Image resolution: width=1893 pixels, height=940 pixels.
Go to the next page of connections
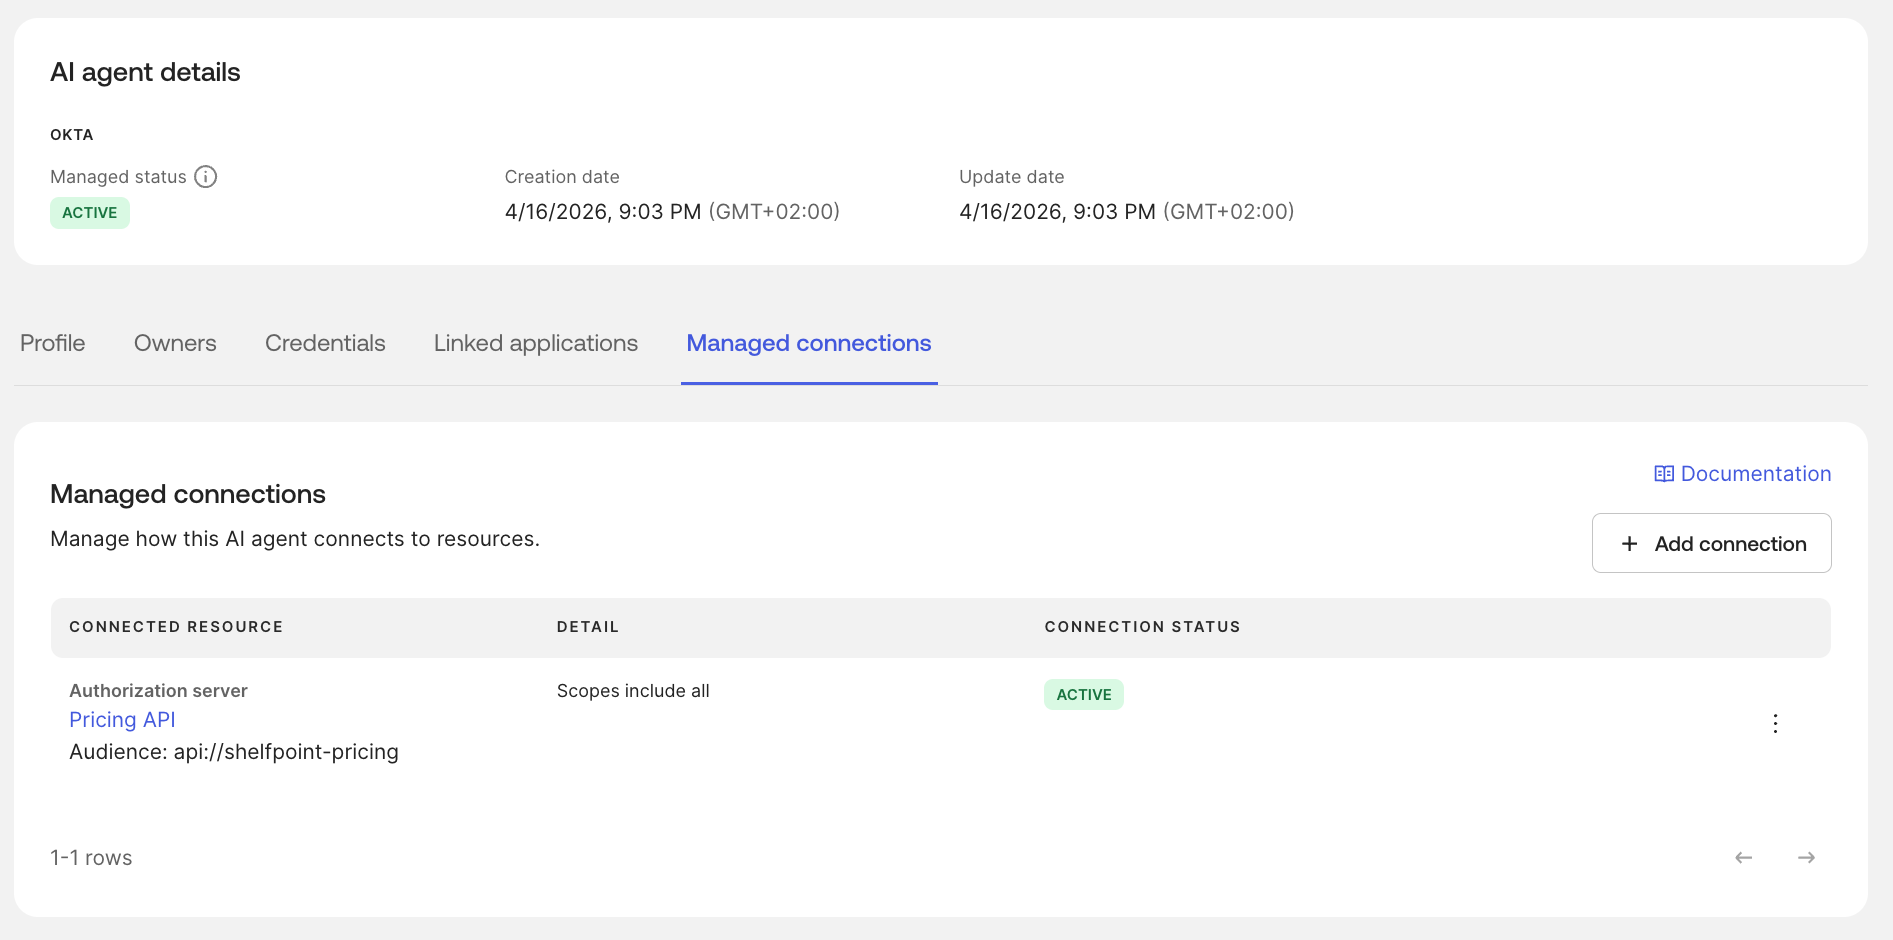[1806, 857]
